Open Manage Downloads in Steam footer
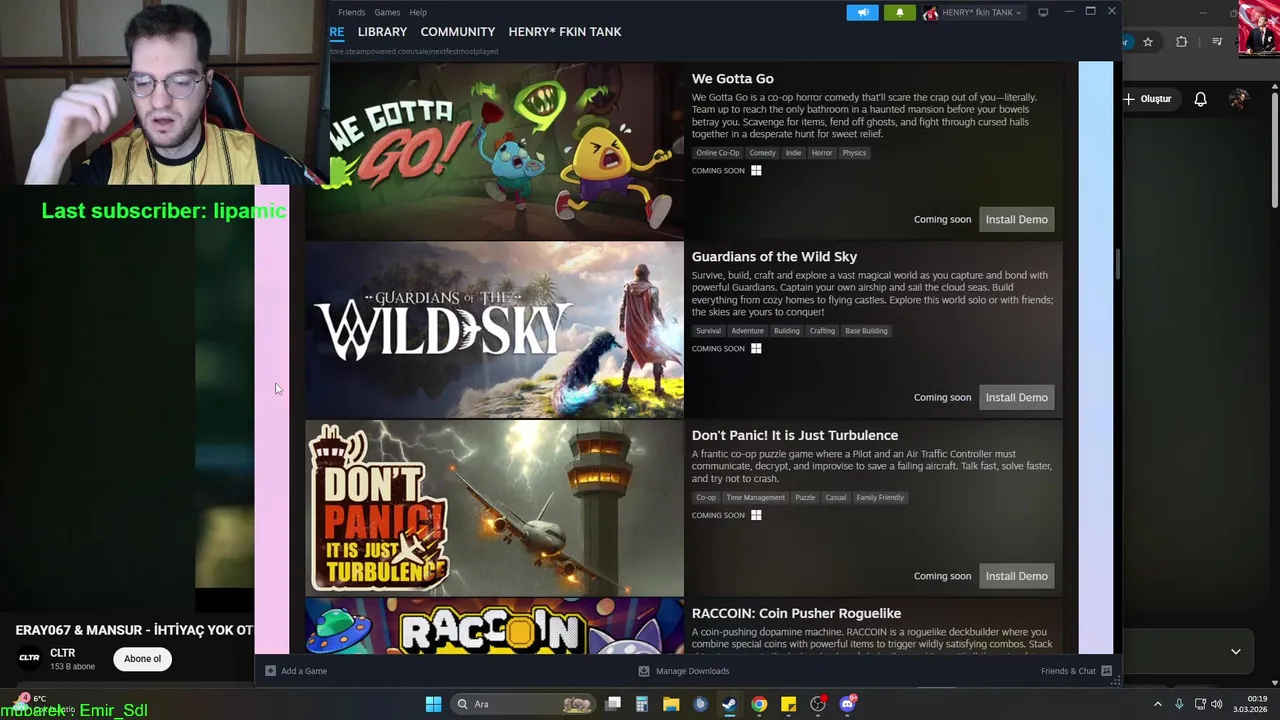The width and height of the screenshot is (1280, 720). 684,671
